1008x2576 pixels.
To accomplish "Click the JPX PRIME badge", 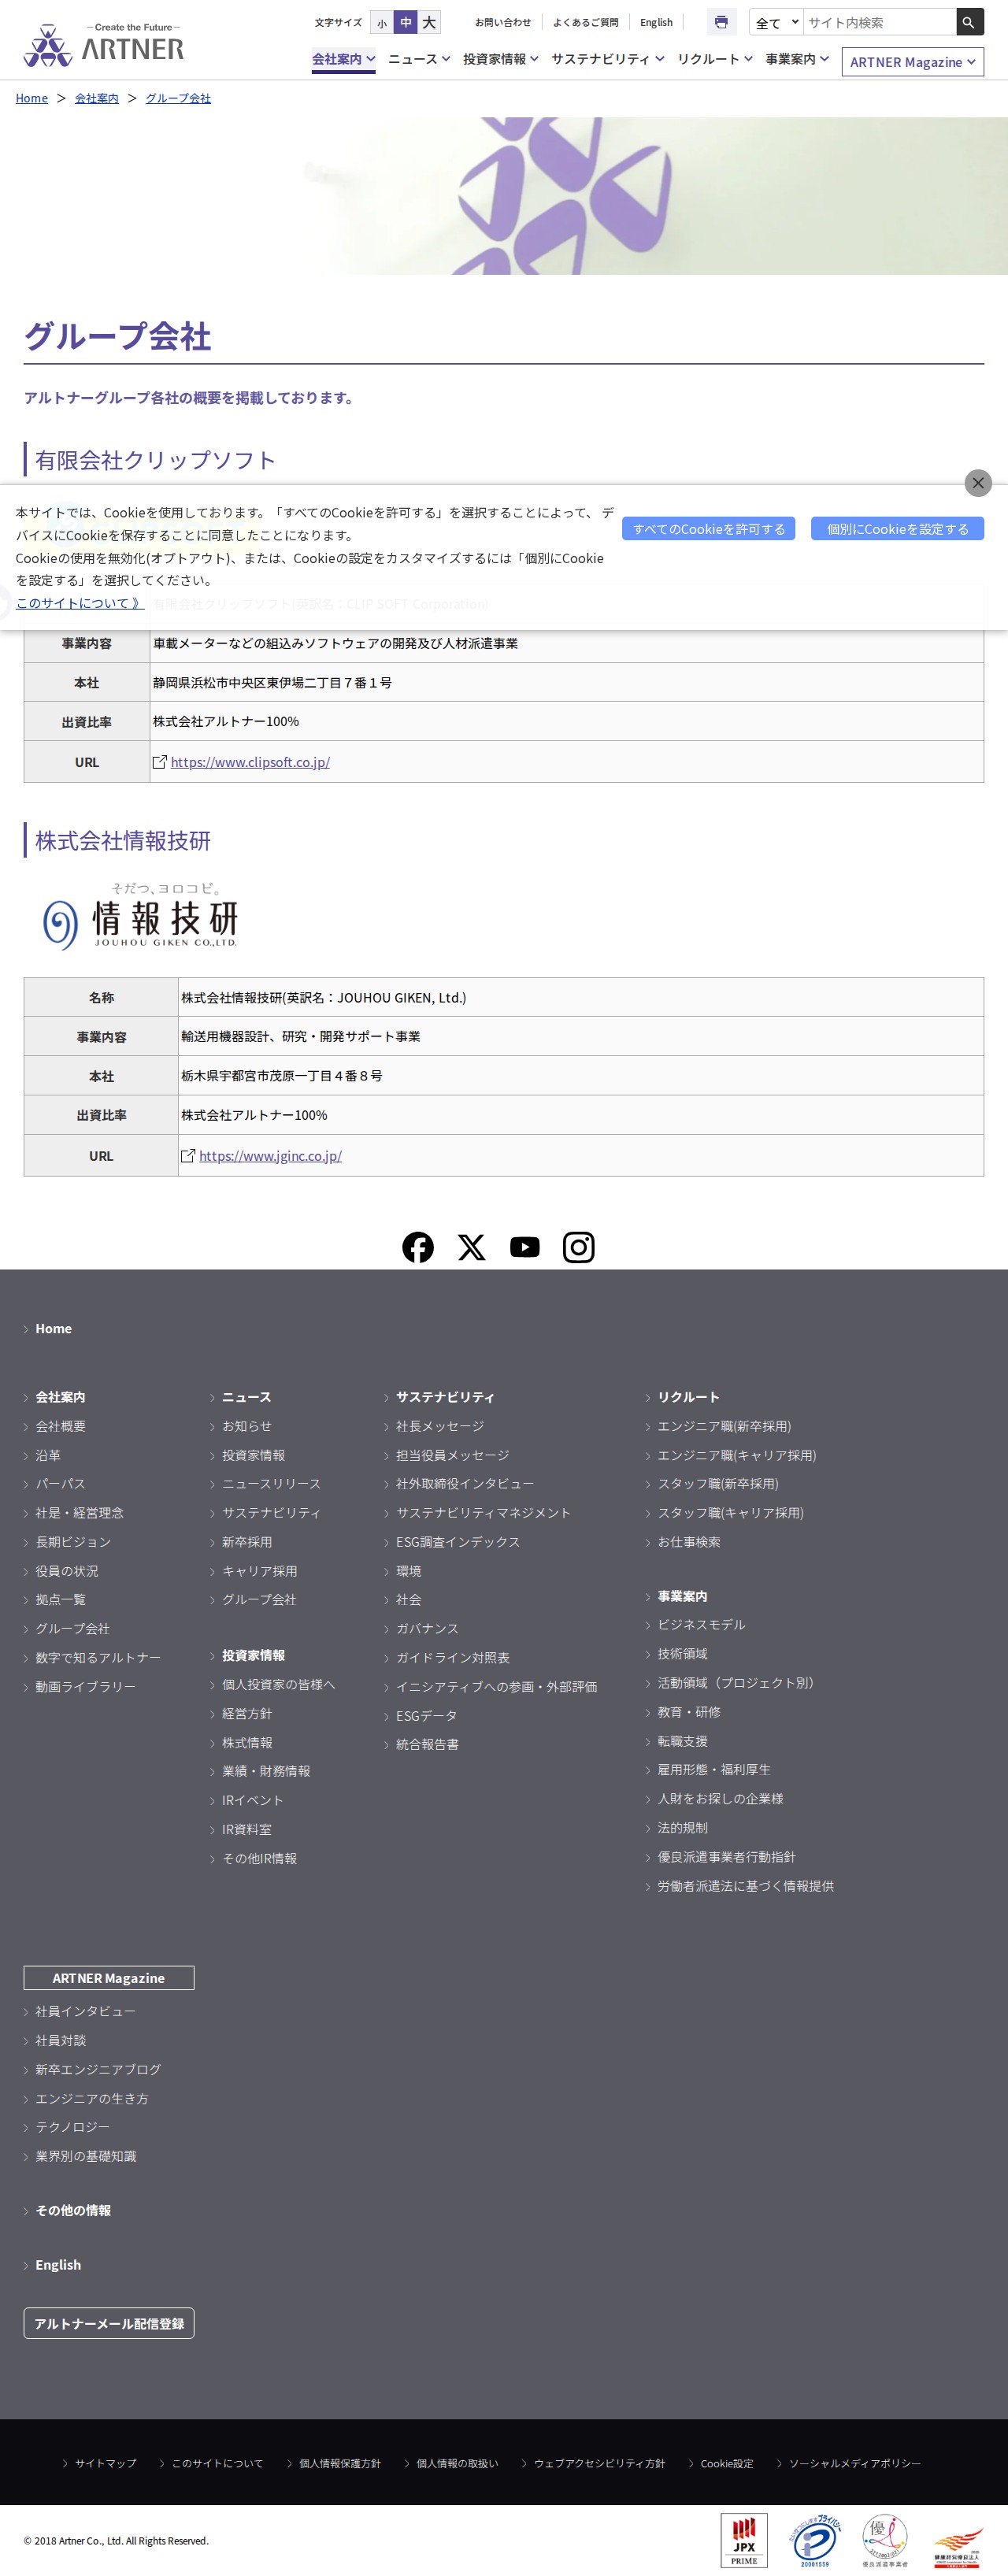I will coord(744,2539).
